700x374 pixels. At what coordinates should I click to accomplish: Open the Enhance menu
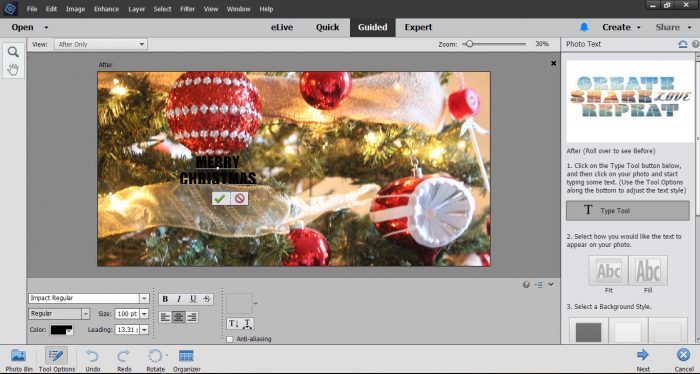tap(106, 9)
